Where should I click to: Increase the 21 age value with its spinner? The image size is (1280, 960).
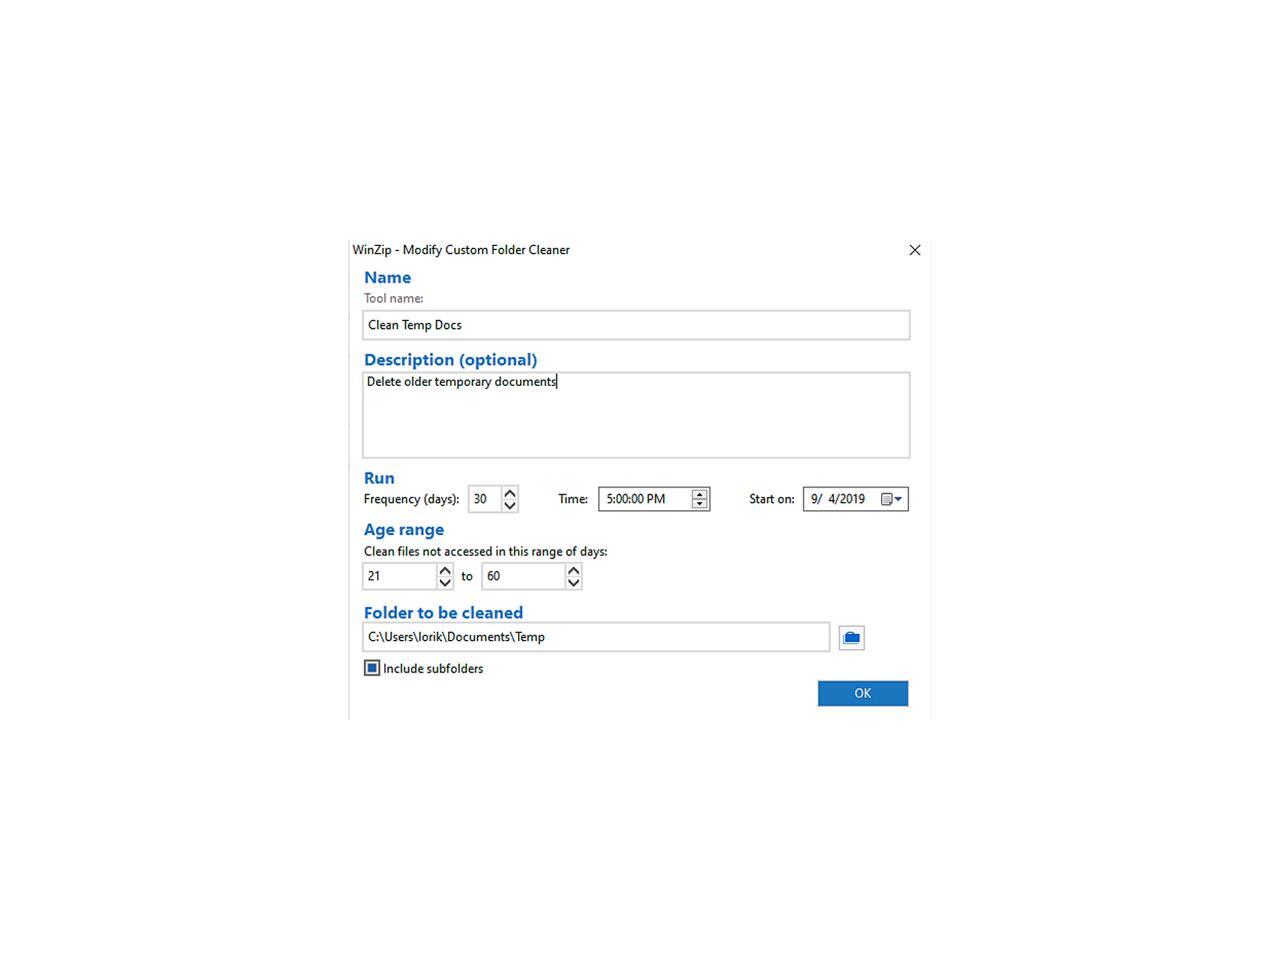point(445,570)
